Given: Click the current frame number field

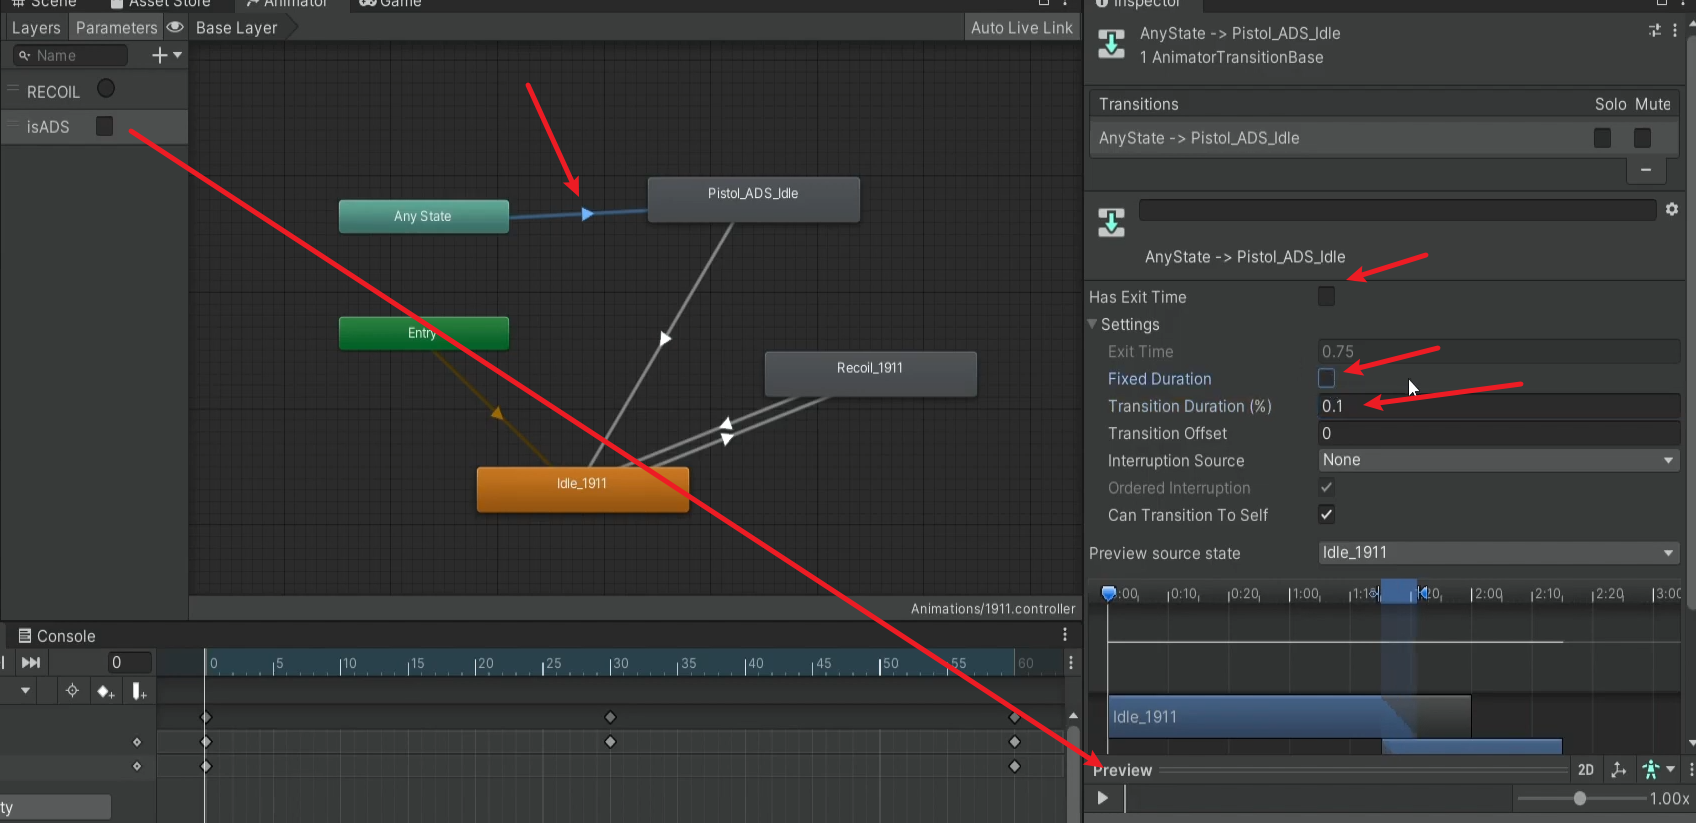Looking at the screenshot, I should [x=130, y=662].
